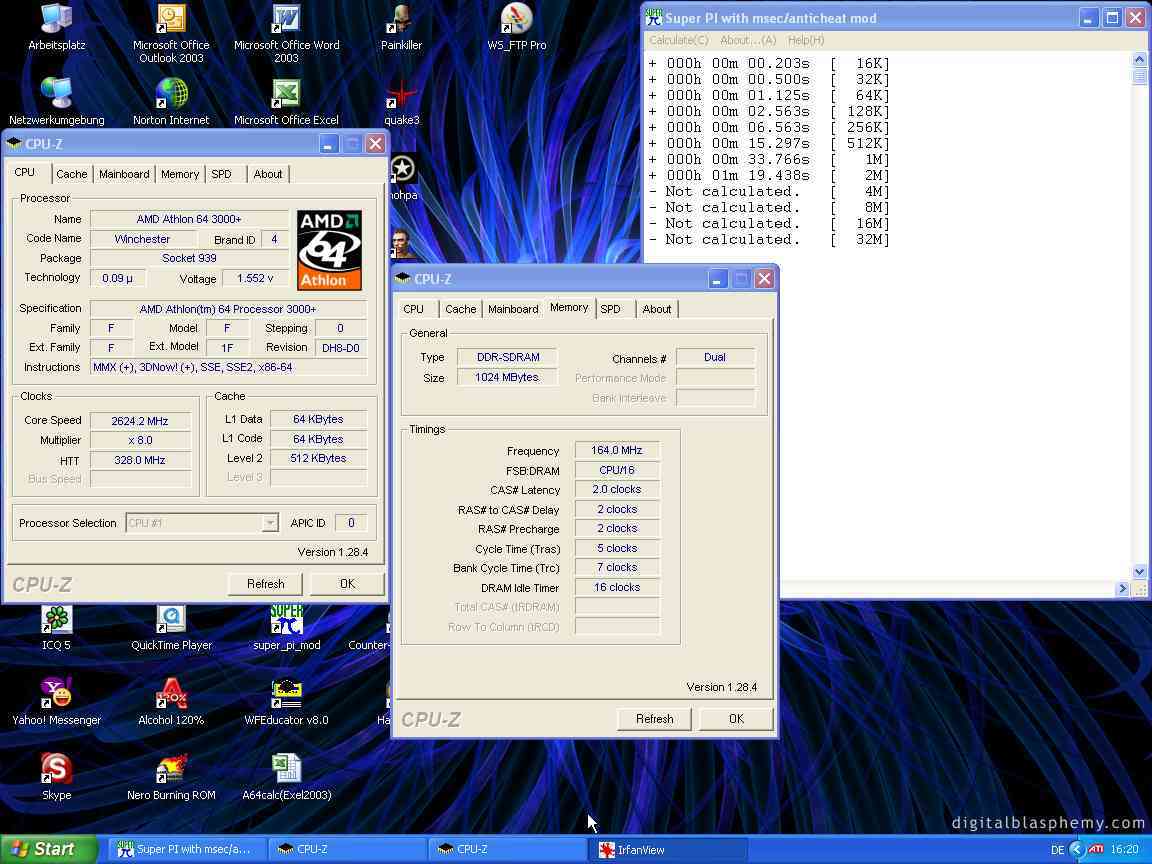Click the Code Name Winchester value

point(143,239)
